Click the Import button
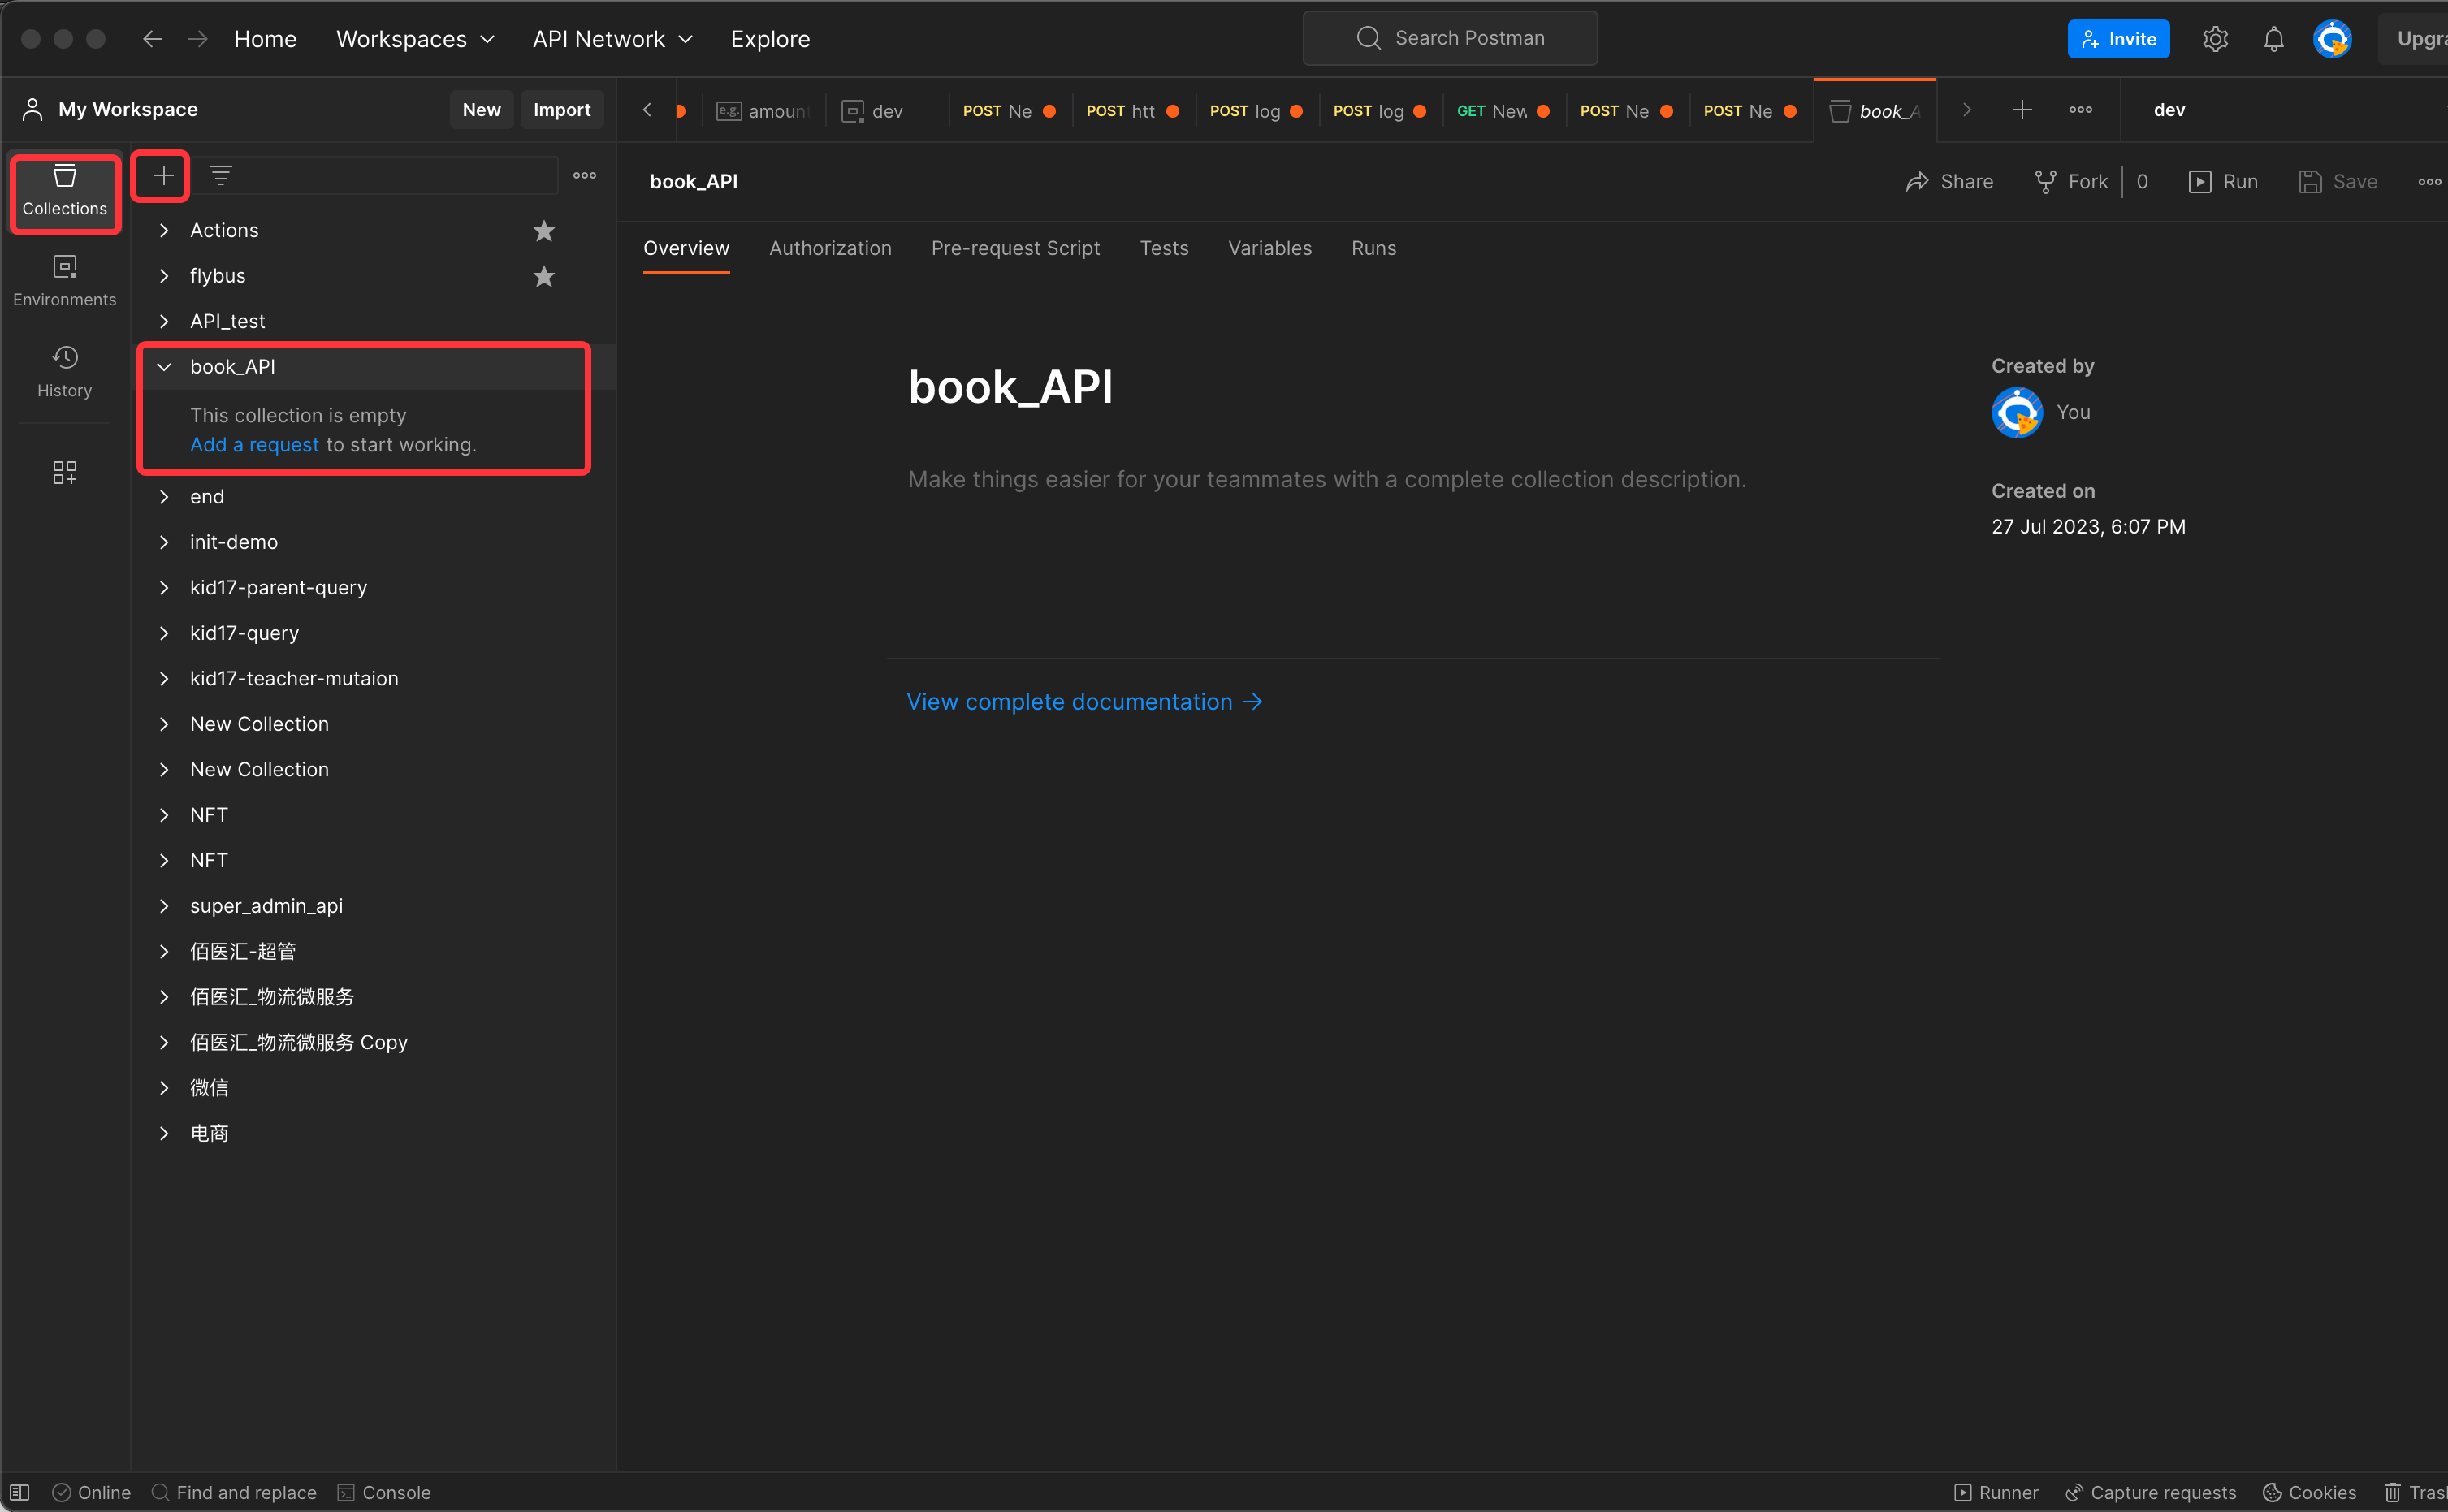The image size is (2448, 1512). 561,110
